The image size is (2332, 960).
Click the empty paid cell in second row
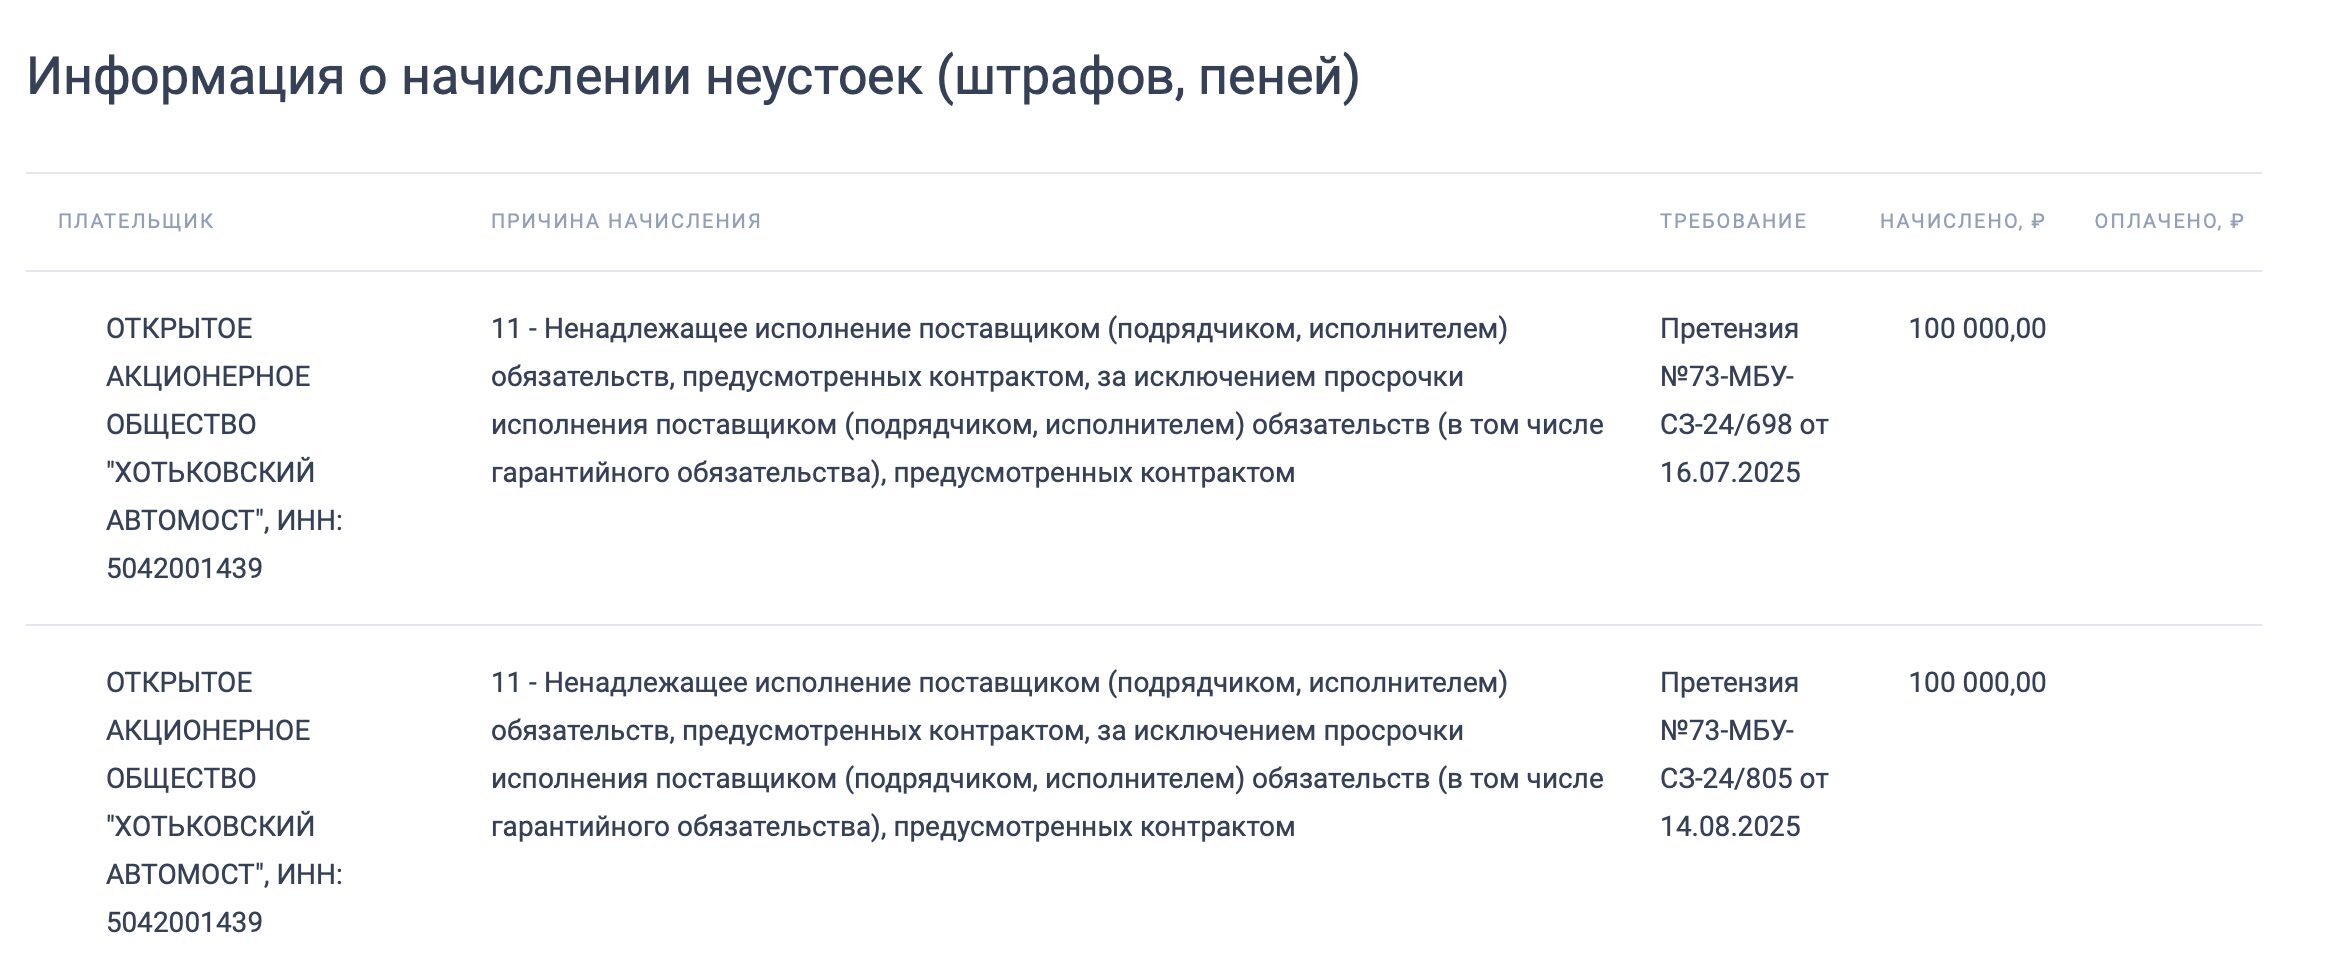(x=2168, y=683)
